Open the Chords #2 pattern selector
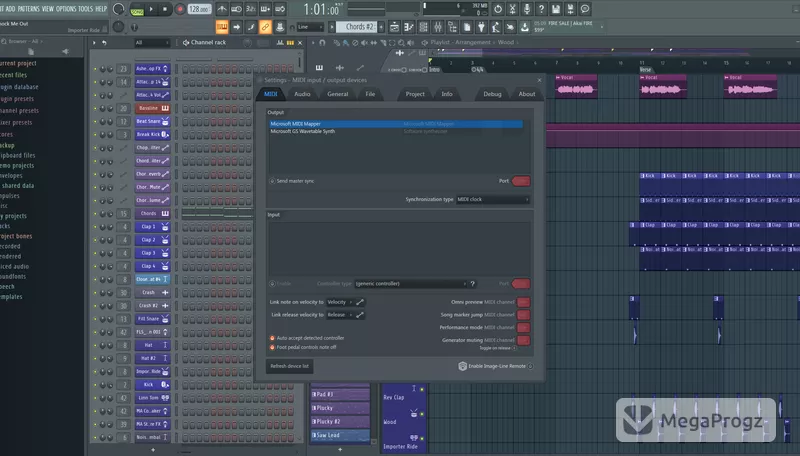This screenshot has width=800, height=456. (359, 27)
